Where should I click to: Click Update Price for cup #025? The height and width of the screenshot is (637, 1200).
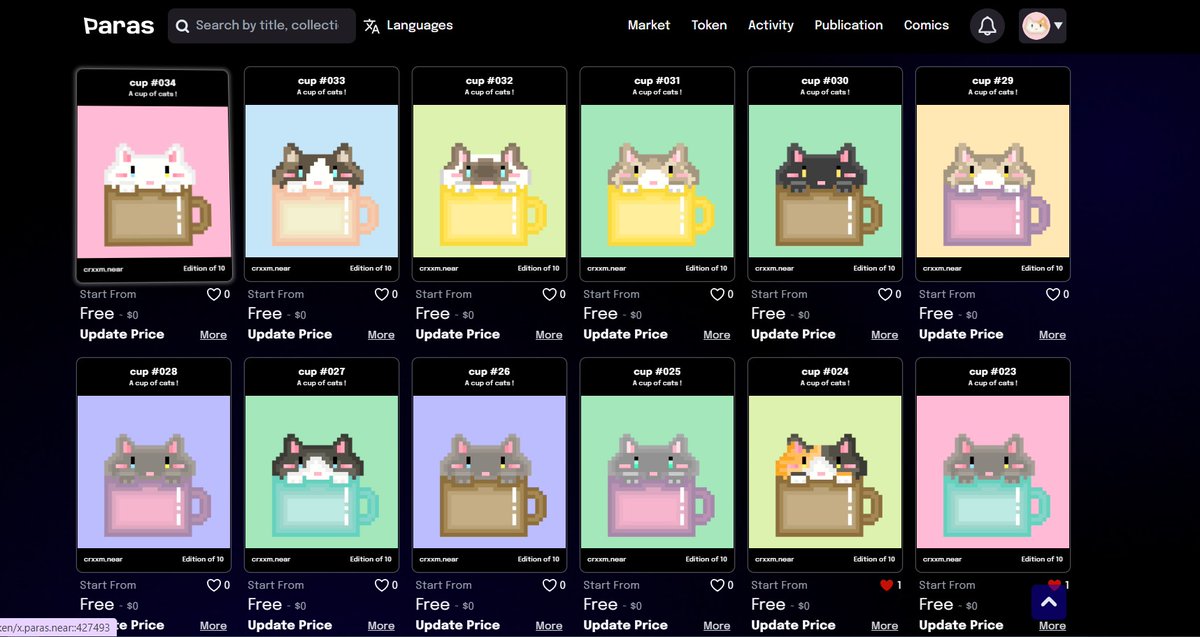[x=626, y=625]
